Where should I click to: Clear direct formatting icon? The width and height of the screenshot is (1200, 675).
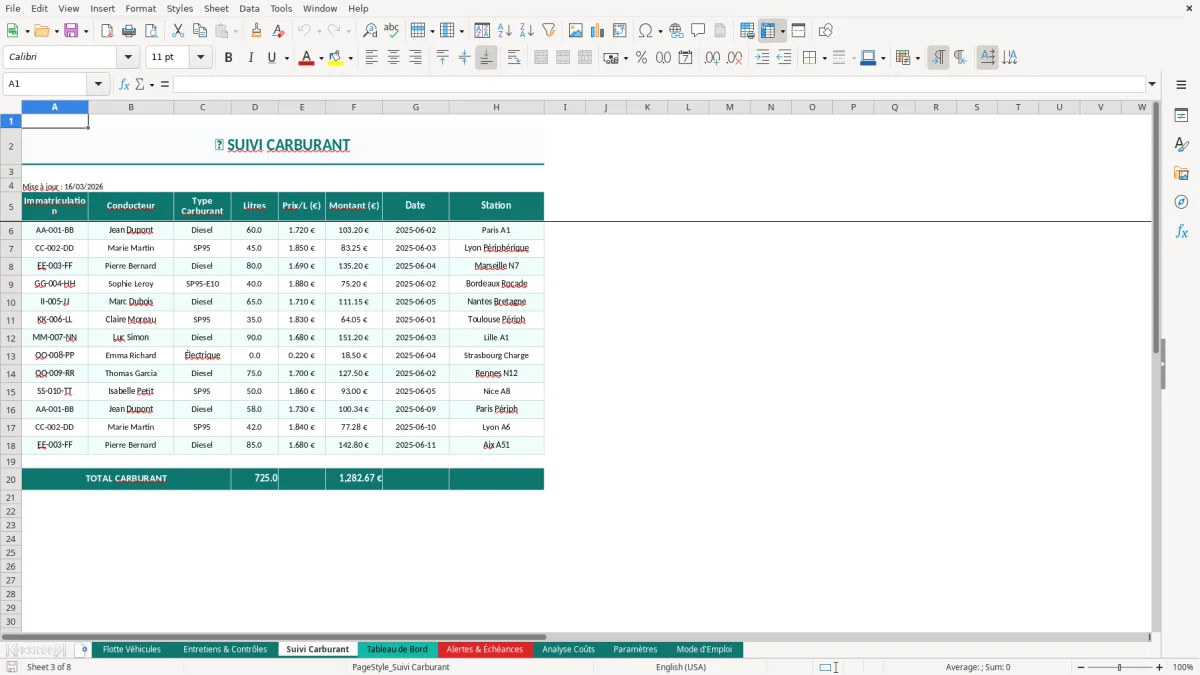pyautogui.click(x=279, y=31)
